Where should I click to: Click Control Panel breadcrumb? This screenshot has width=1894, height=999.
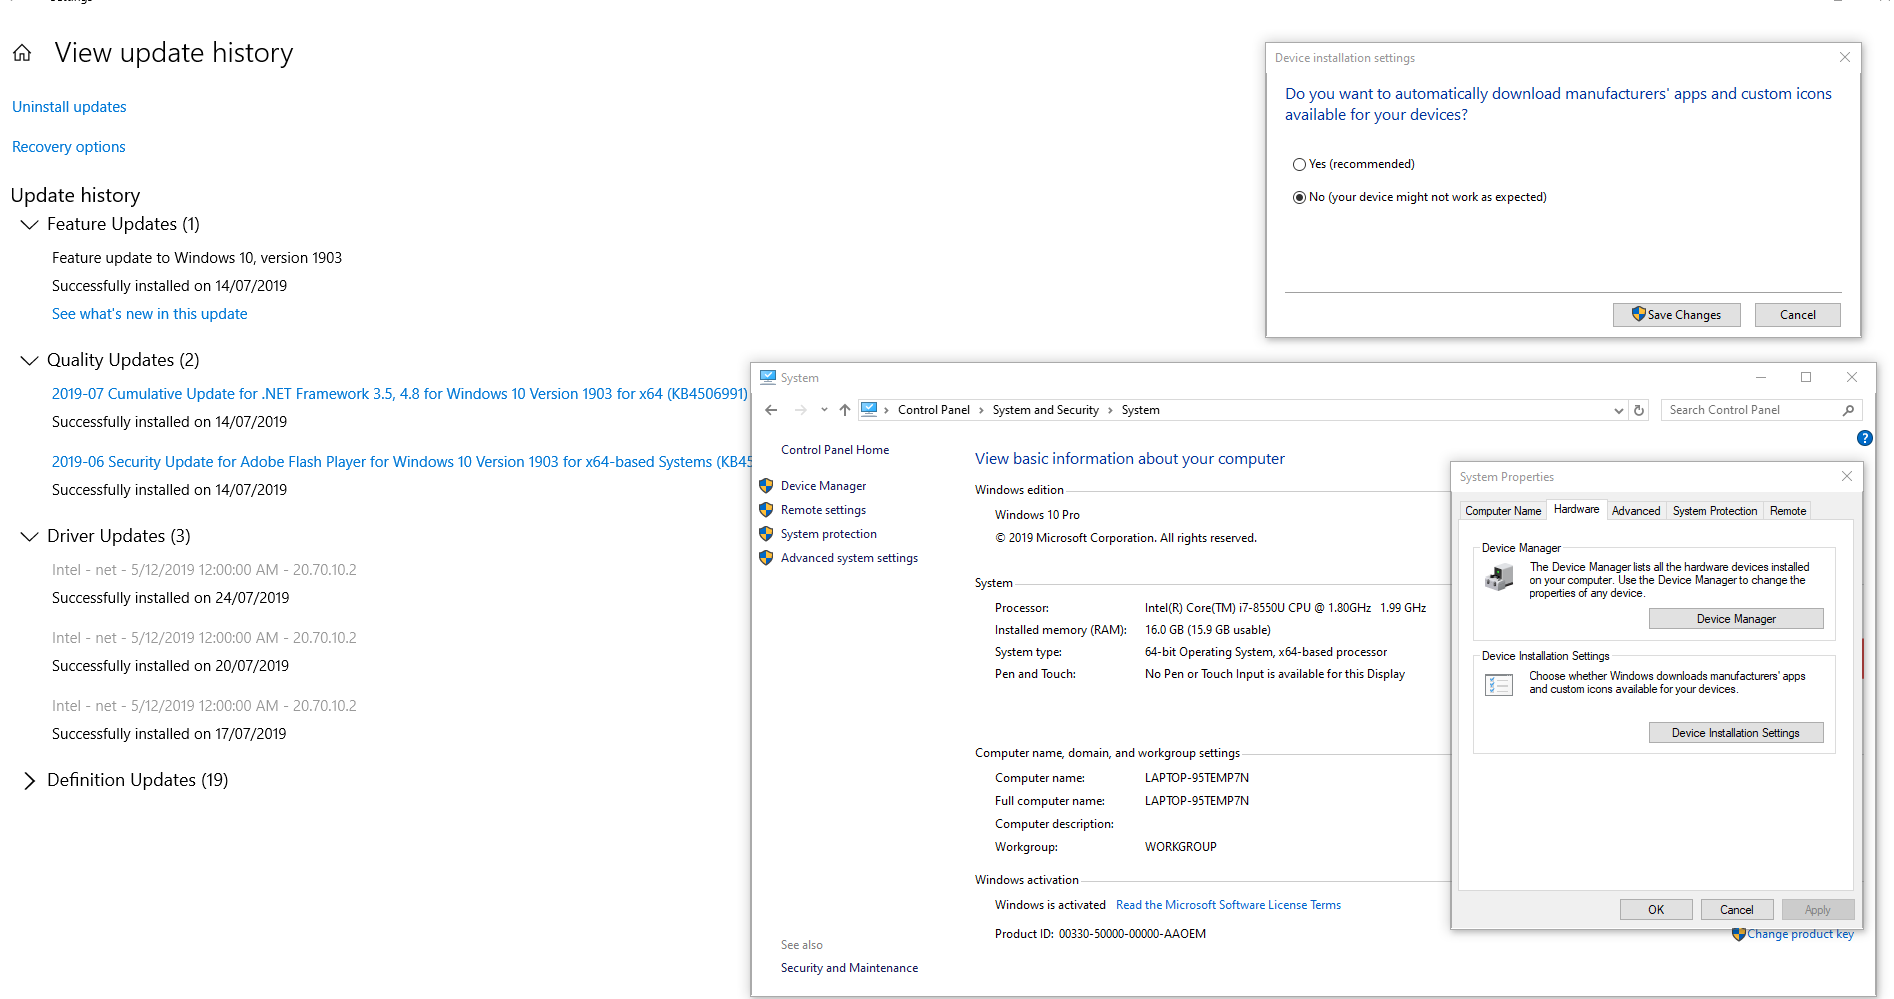[x=934, y=410]
